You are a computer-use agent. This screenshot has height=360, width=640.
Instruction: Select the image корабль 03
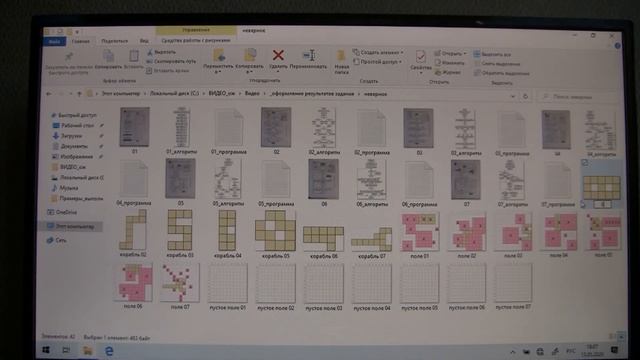point(180,234)
